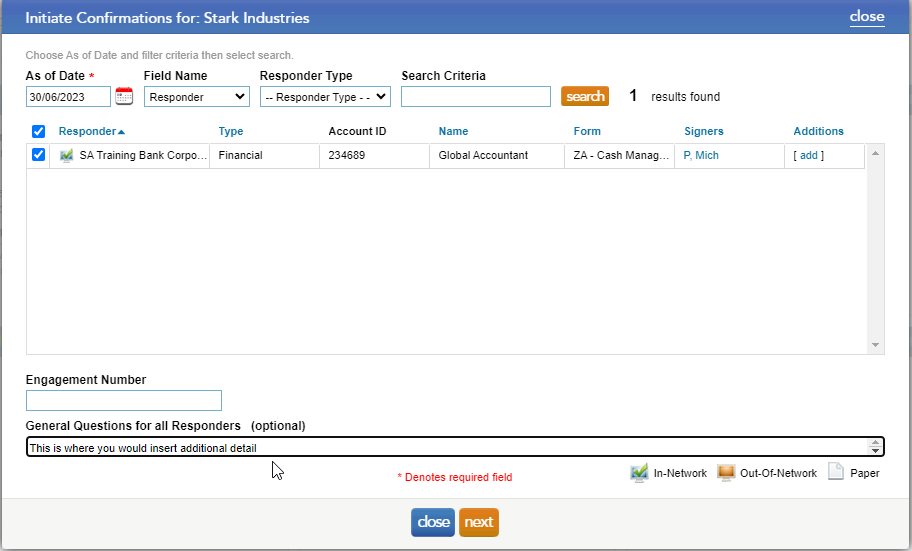This screenshot has width=912, height=551.
Task: Click the General Questions box up arrow
Action: [x=875, y=443]
